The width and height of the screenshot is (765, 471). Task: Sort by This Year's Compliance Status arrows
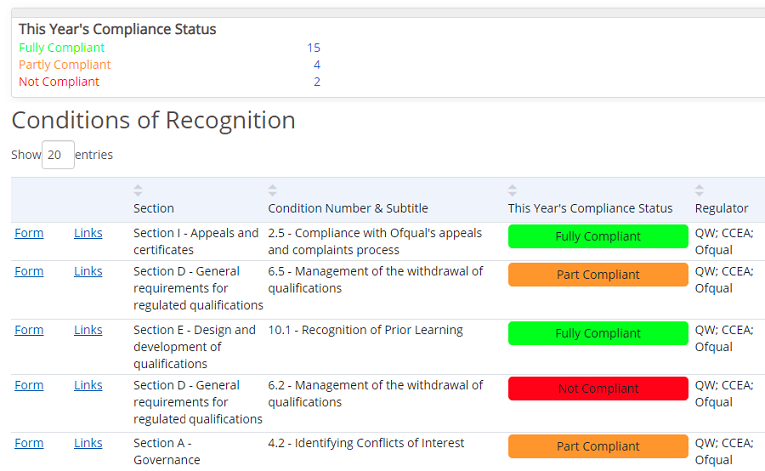[512, 190]
